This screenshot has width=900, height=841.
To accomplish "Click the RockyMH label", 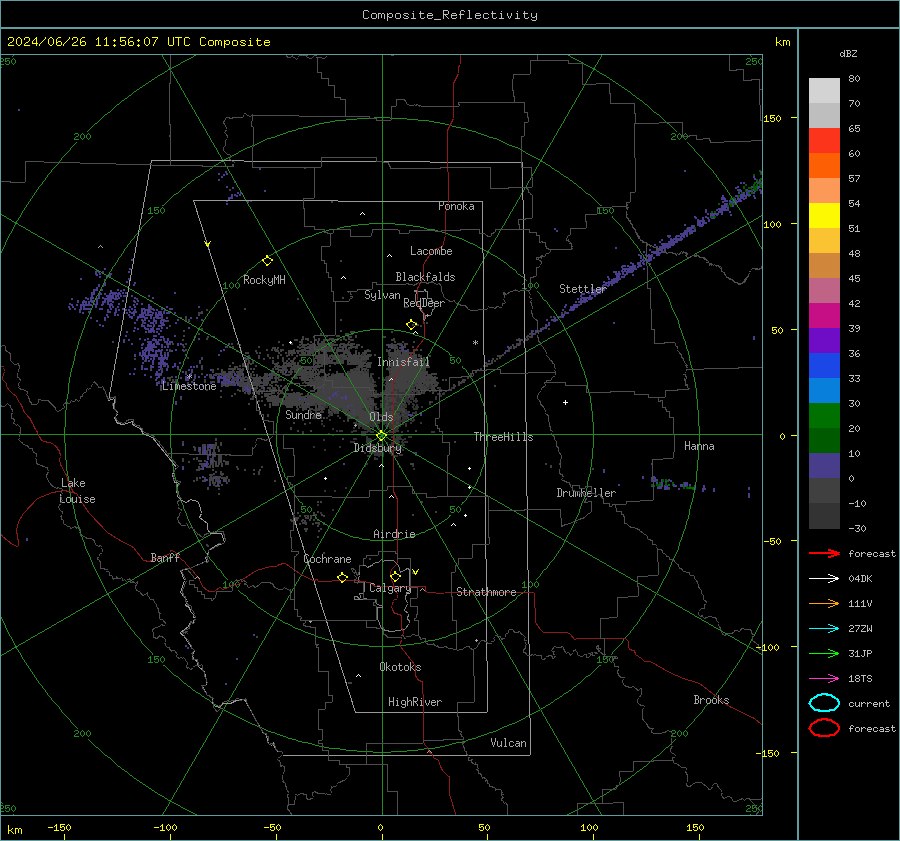I will [x=264, y=280].
